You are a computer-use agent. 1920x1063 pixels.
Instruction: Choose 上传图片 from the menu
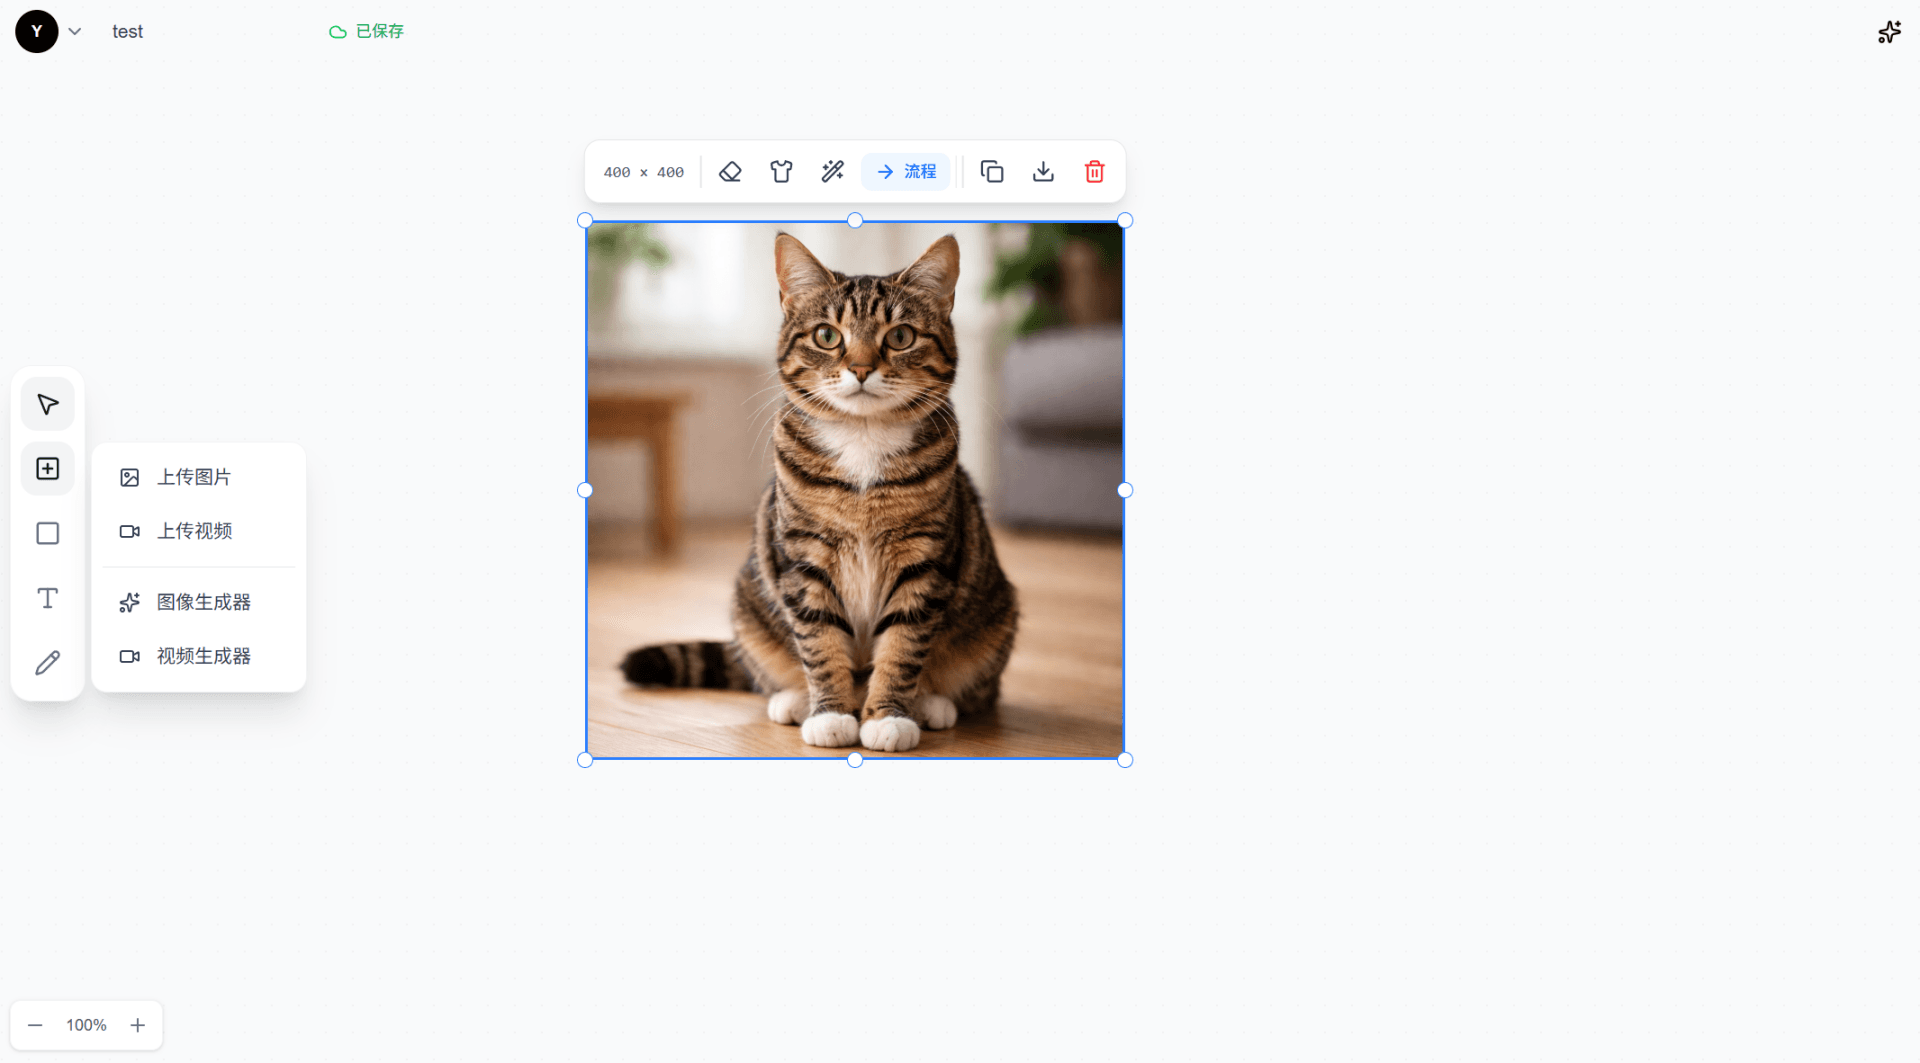point(194,477)
